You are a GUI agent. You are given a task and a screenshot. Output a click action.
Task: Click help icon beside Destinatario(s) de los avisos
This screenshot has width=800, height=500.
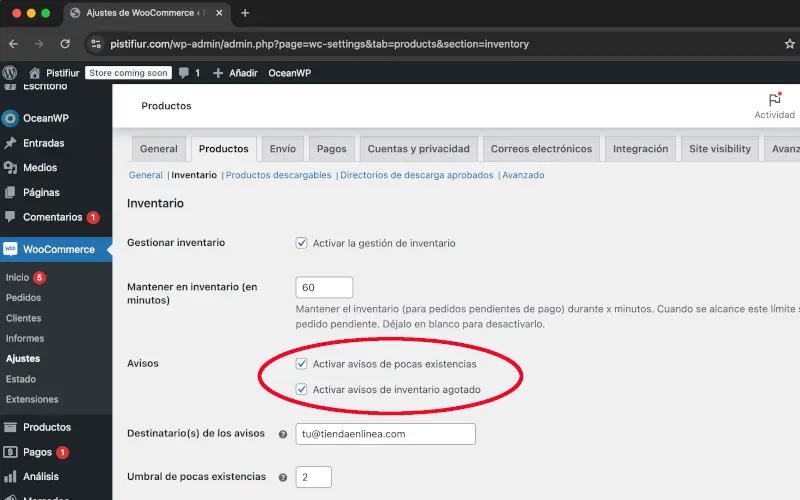(283, 434)
